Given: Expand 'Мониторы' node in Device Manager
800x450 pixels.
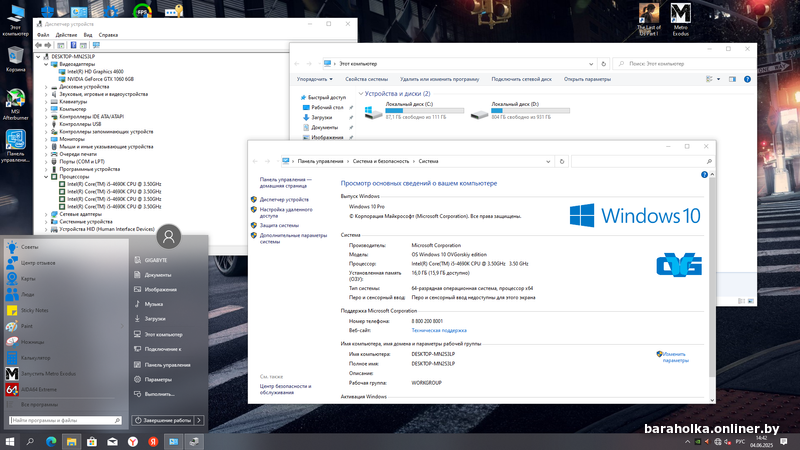Looking at the screenshot, I should point(46,139).
